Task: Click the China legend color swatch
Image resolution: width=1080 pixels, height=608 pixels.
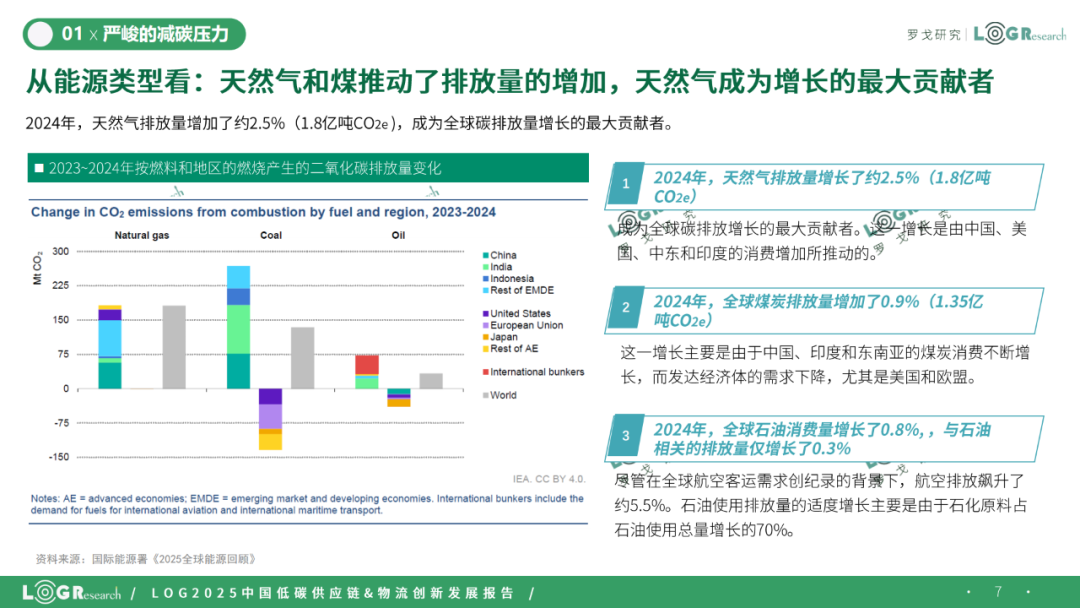Action: pyautogui.click(x=486, y=255)
